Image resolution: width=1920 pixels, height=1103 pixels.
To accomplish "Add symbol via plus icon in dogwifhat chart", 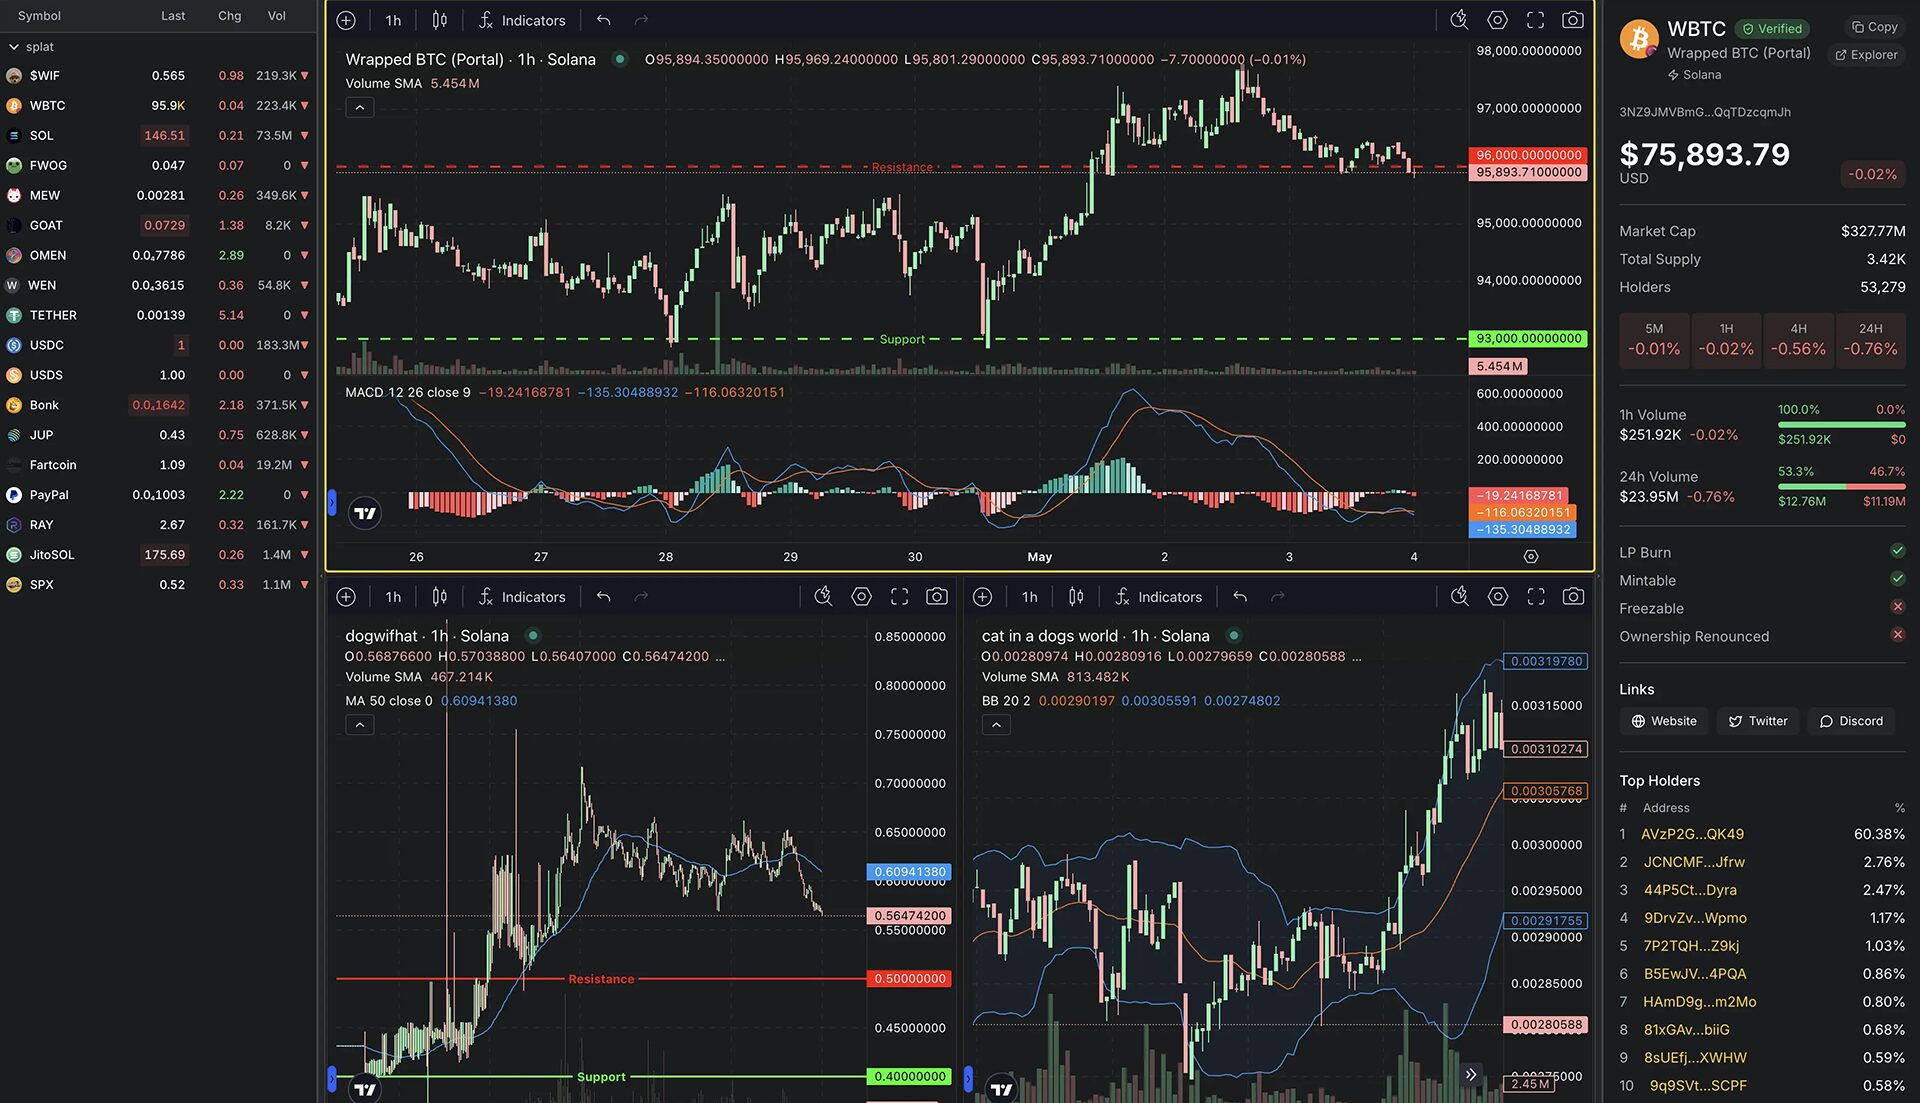I will click(x=346, y=597).
